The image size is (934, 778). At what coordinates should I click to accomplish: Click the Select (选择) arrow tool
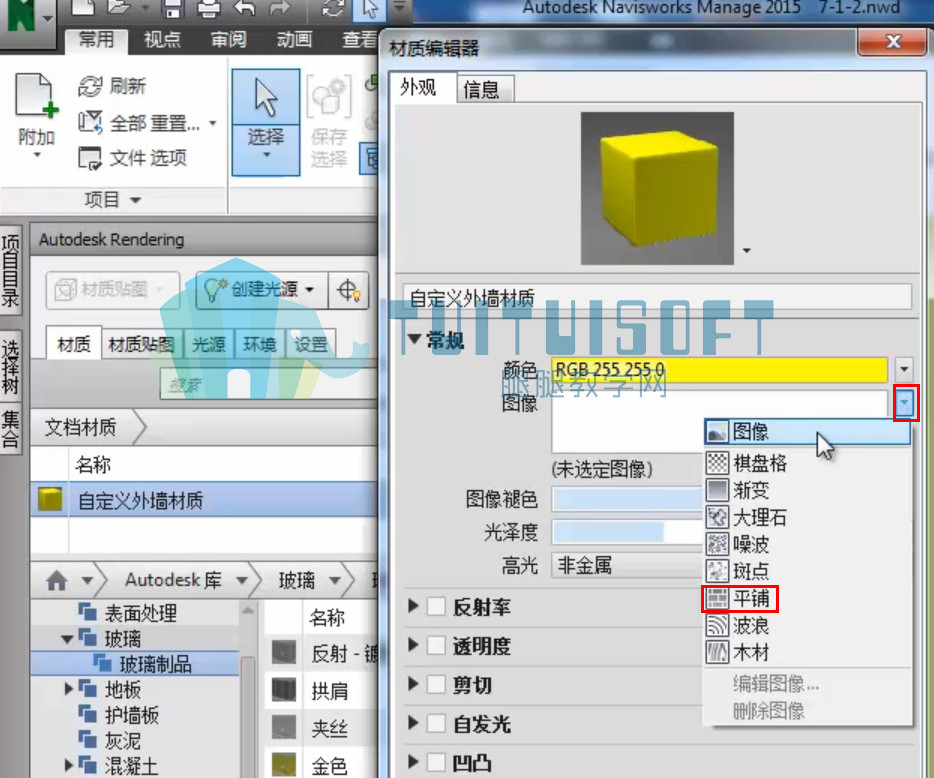click(266, 97)
